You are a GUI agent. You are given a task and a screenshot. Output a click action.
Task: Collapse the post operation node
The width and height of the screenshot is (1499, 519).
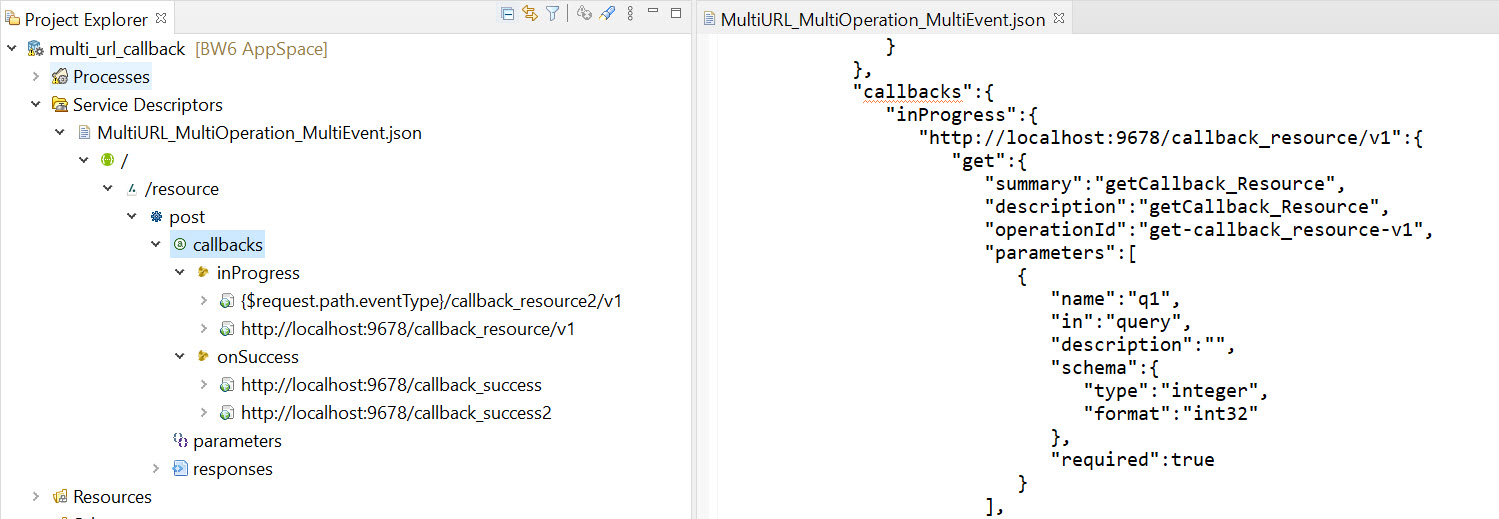coord(132,217)
